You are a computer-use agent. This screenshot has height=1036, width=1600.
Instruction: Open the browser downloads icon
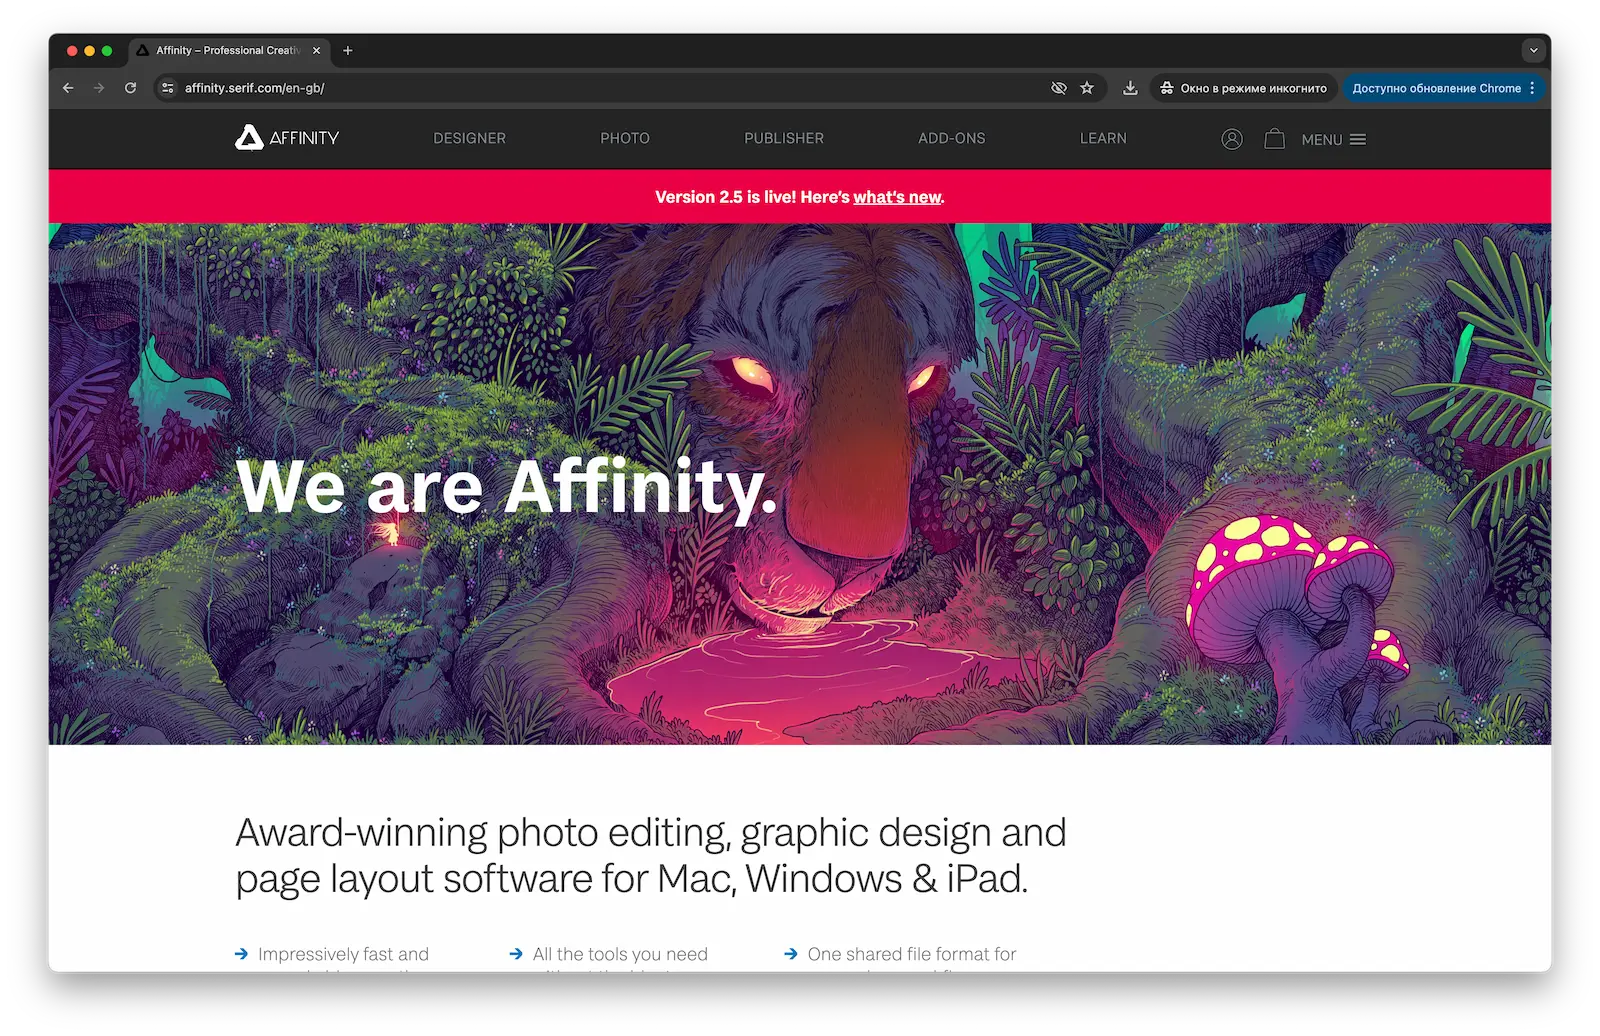[1130, 88]
